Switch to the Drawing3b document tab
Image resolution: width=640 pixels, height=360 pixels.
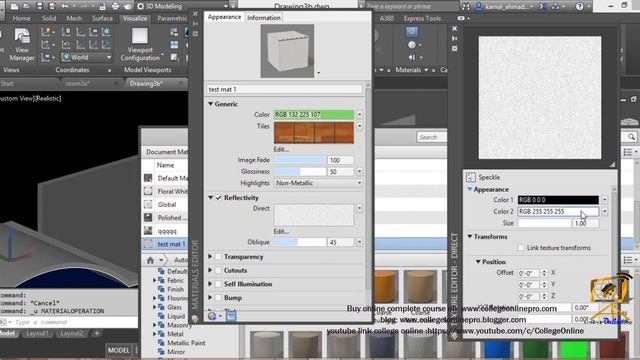[146, 84]
